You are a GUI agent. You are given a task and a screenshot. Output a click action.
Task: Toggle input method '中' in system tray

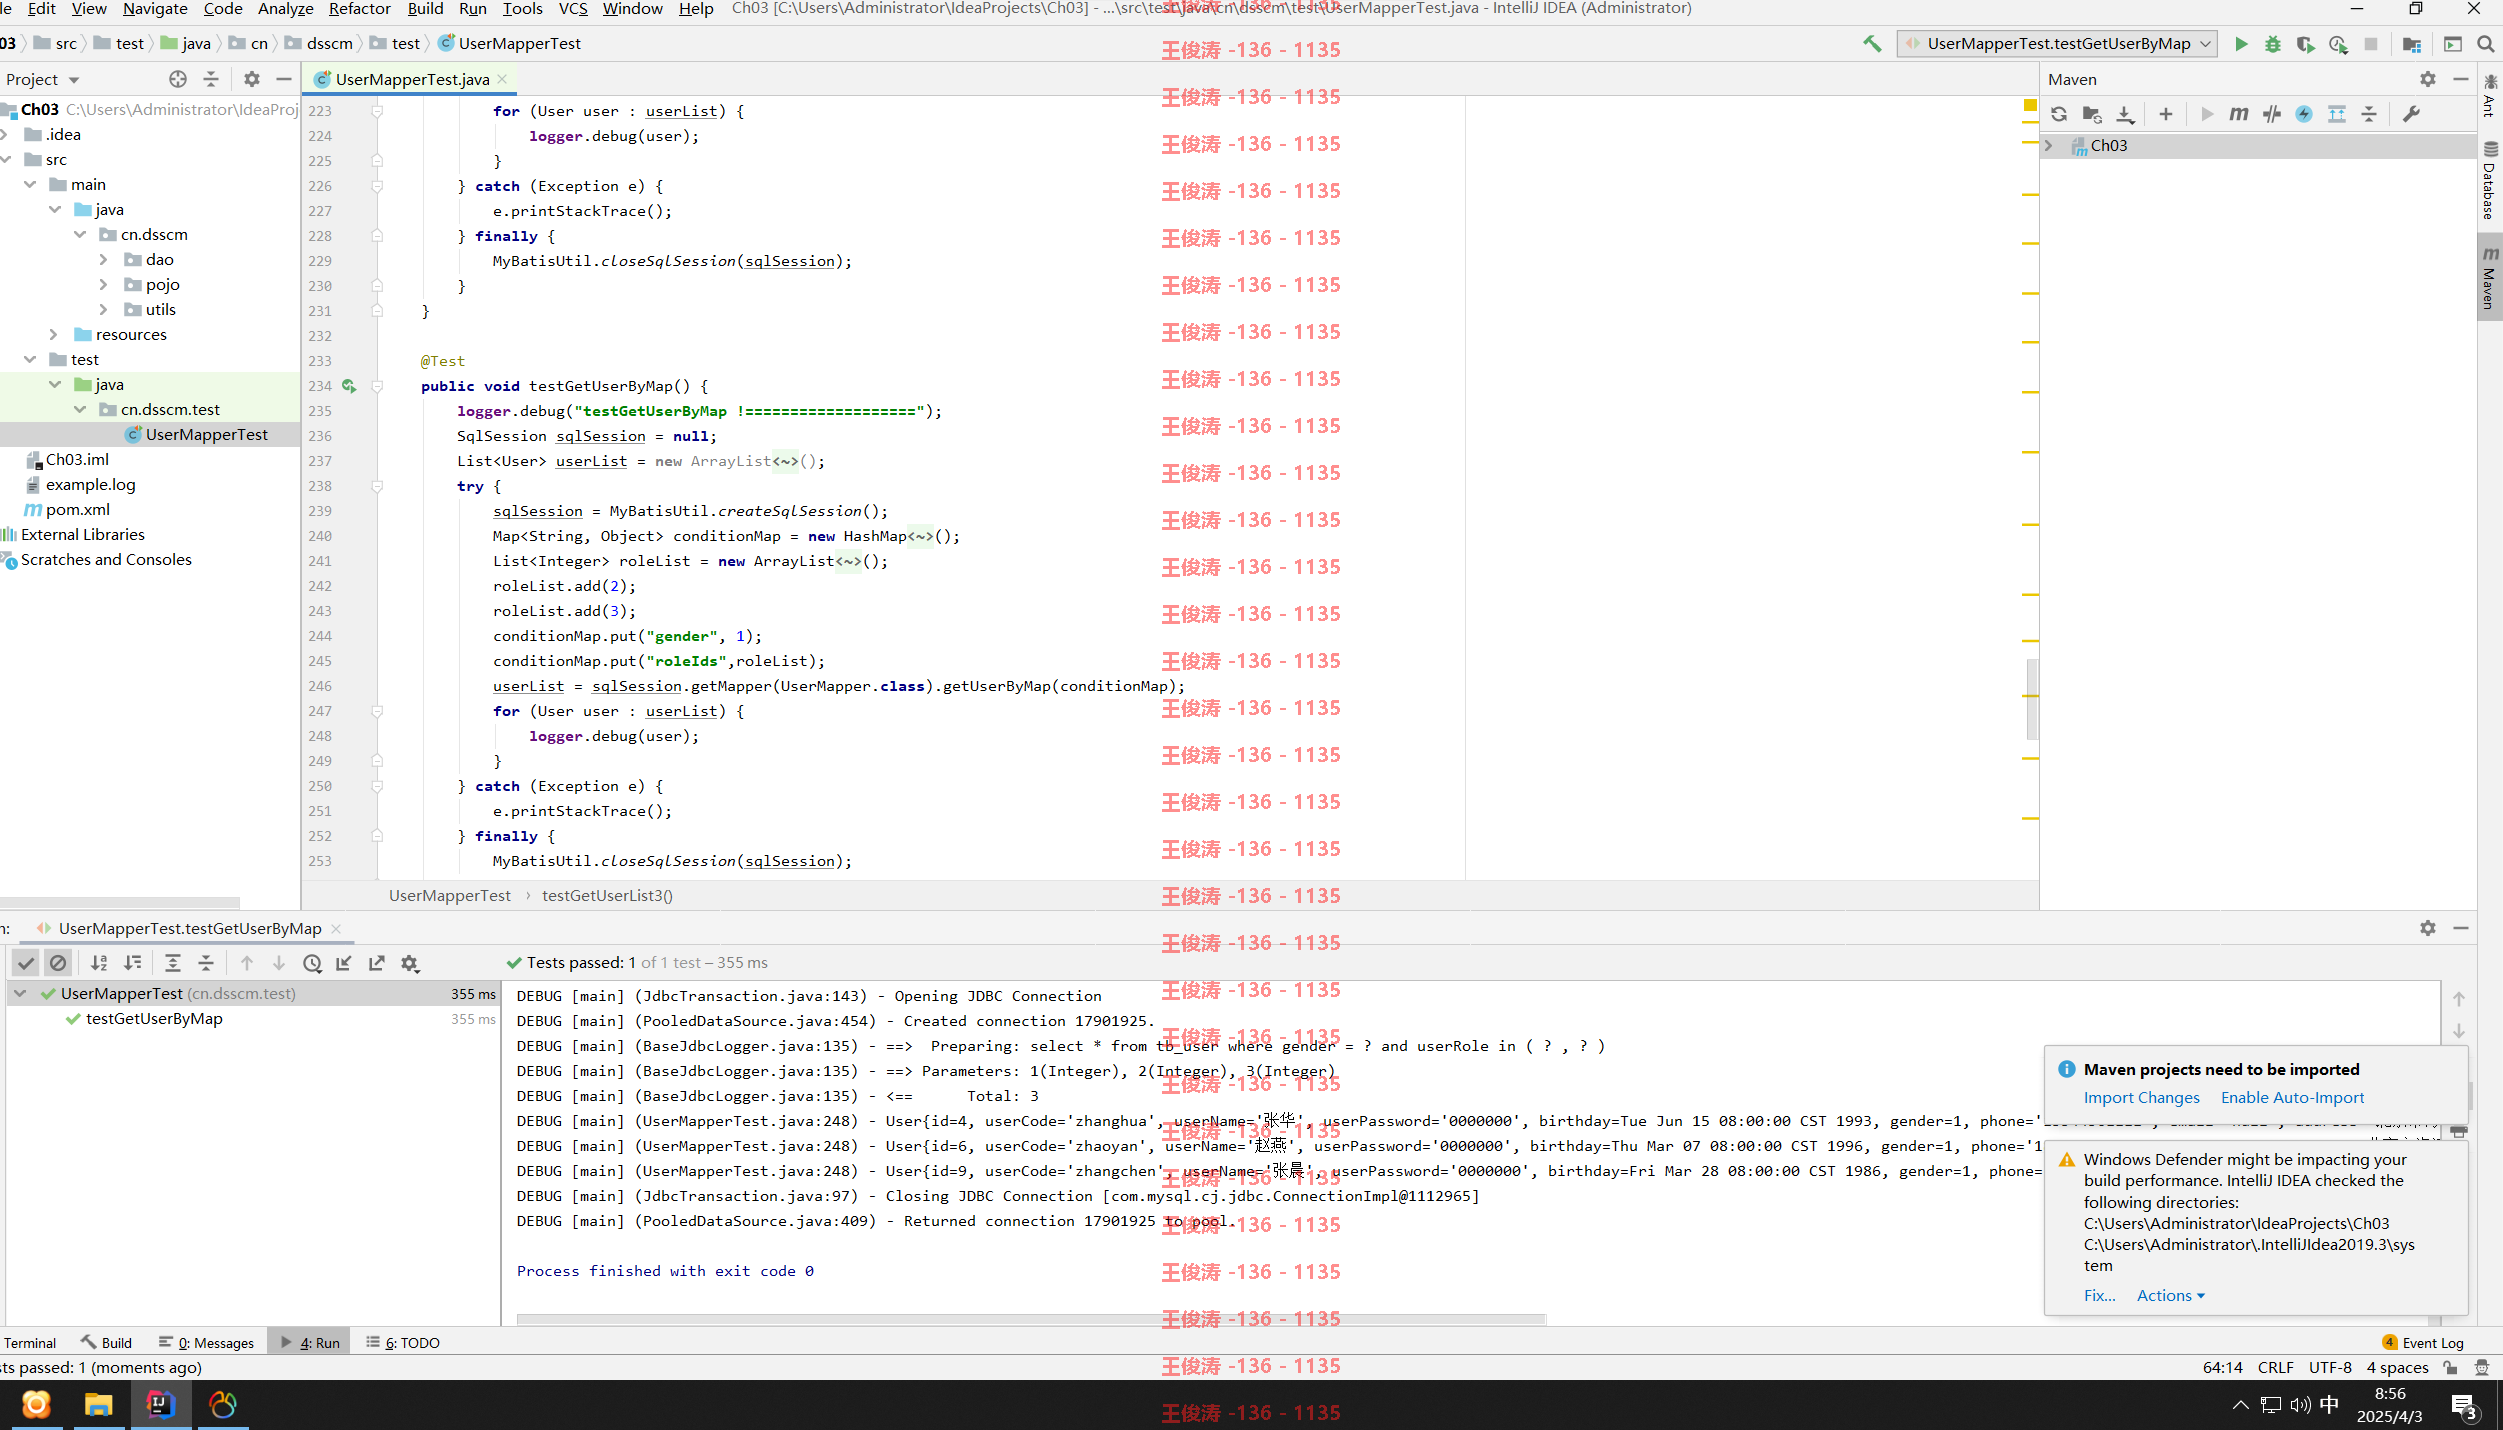[2329, 1405]
